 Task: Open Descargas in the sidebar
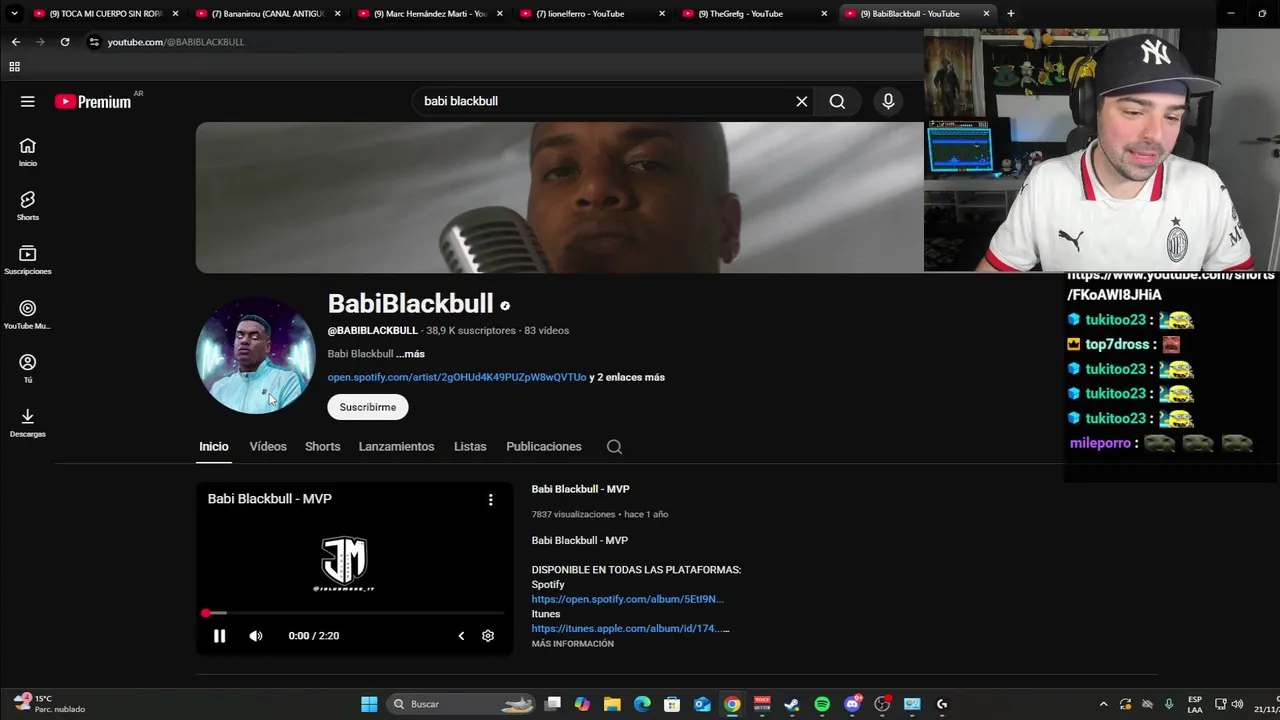tap(28, 422)
